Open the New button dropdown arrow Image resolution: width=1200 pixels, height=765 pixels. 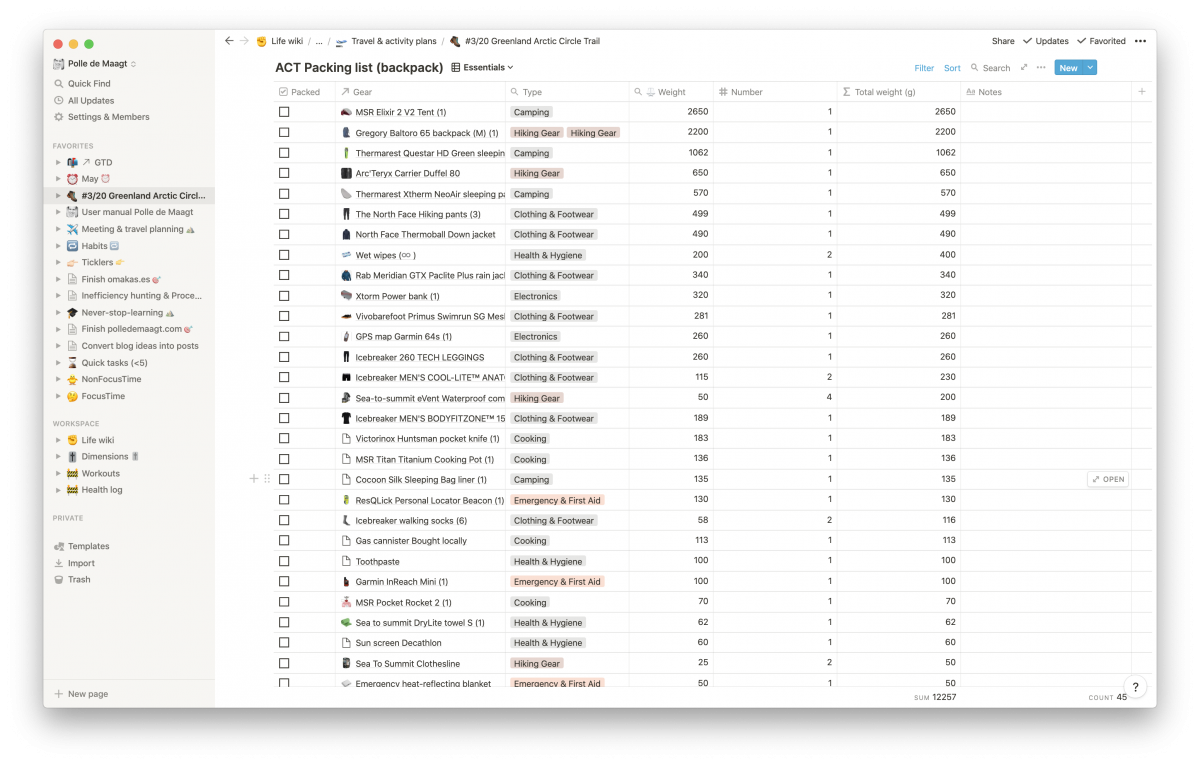(x=1090, y=68)
